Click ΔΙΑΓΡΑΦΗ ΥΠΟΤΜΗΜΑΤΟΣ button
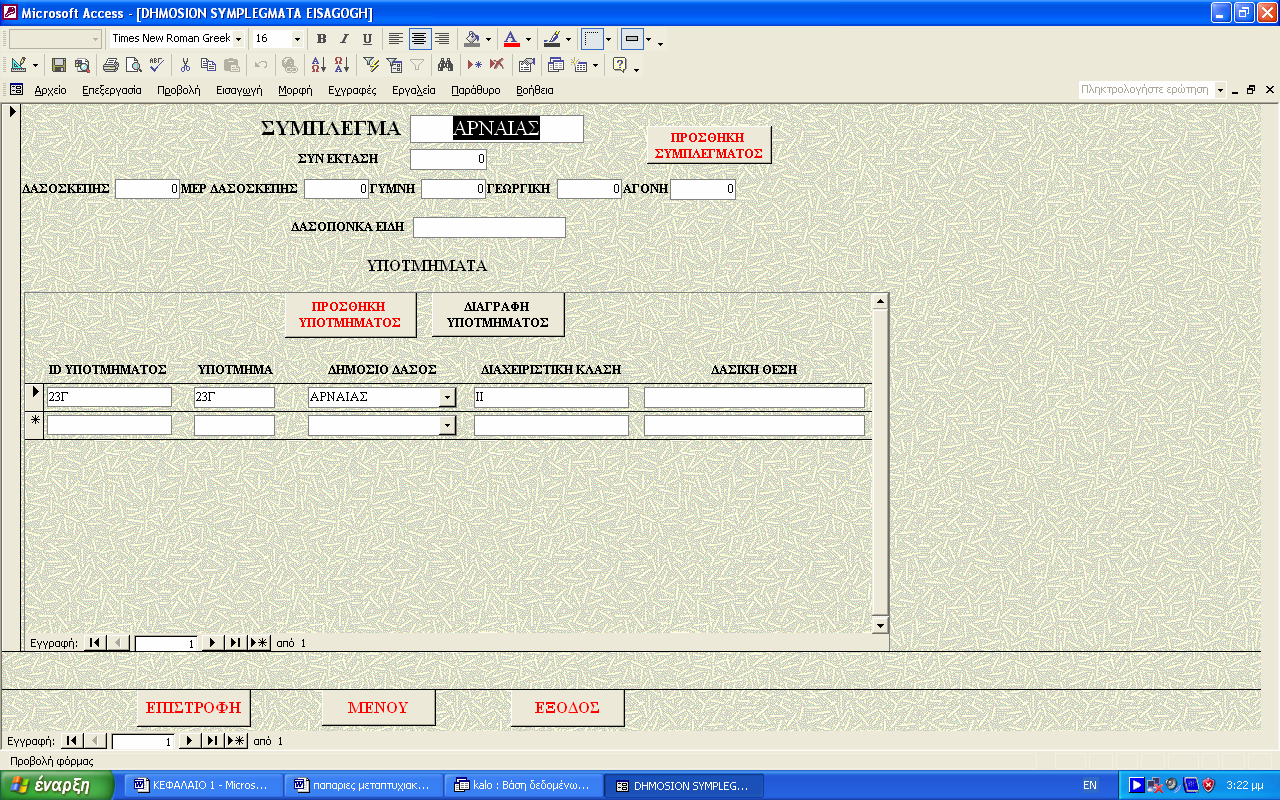The height and width of the screenshot is (800, 1280). (498, 314)
